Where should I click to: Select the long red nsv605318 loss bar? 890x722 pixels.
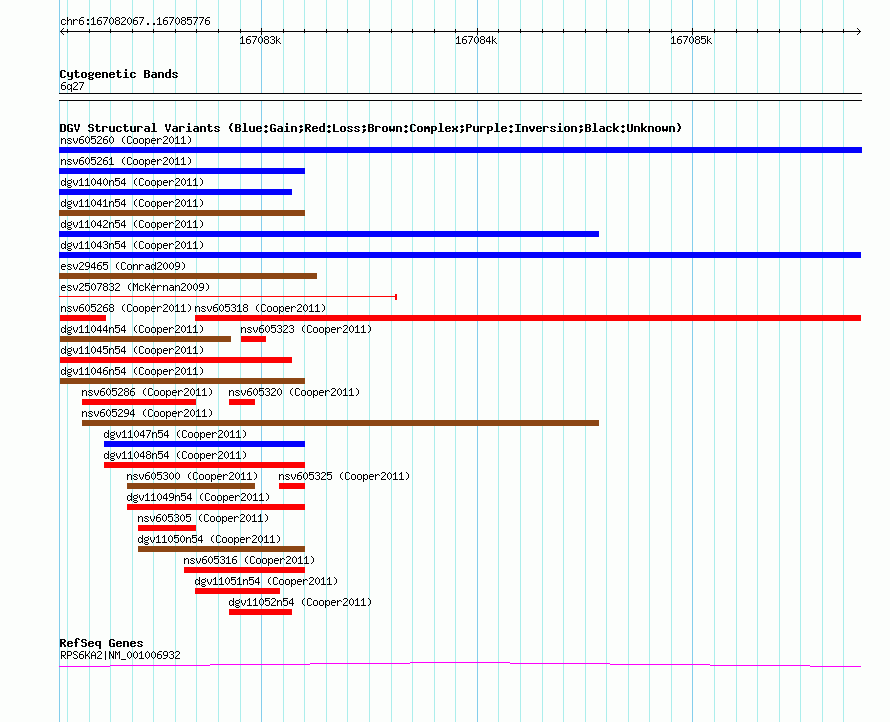coord(528,318)
